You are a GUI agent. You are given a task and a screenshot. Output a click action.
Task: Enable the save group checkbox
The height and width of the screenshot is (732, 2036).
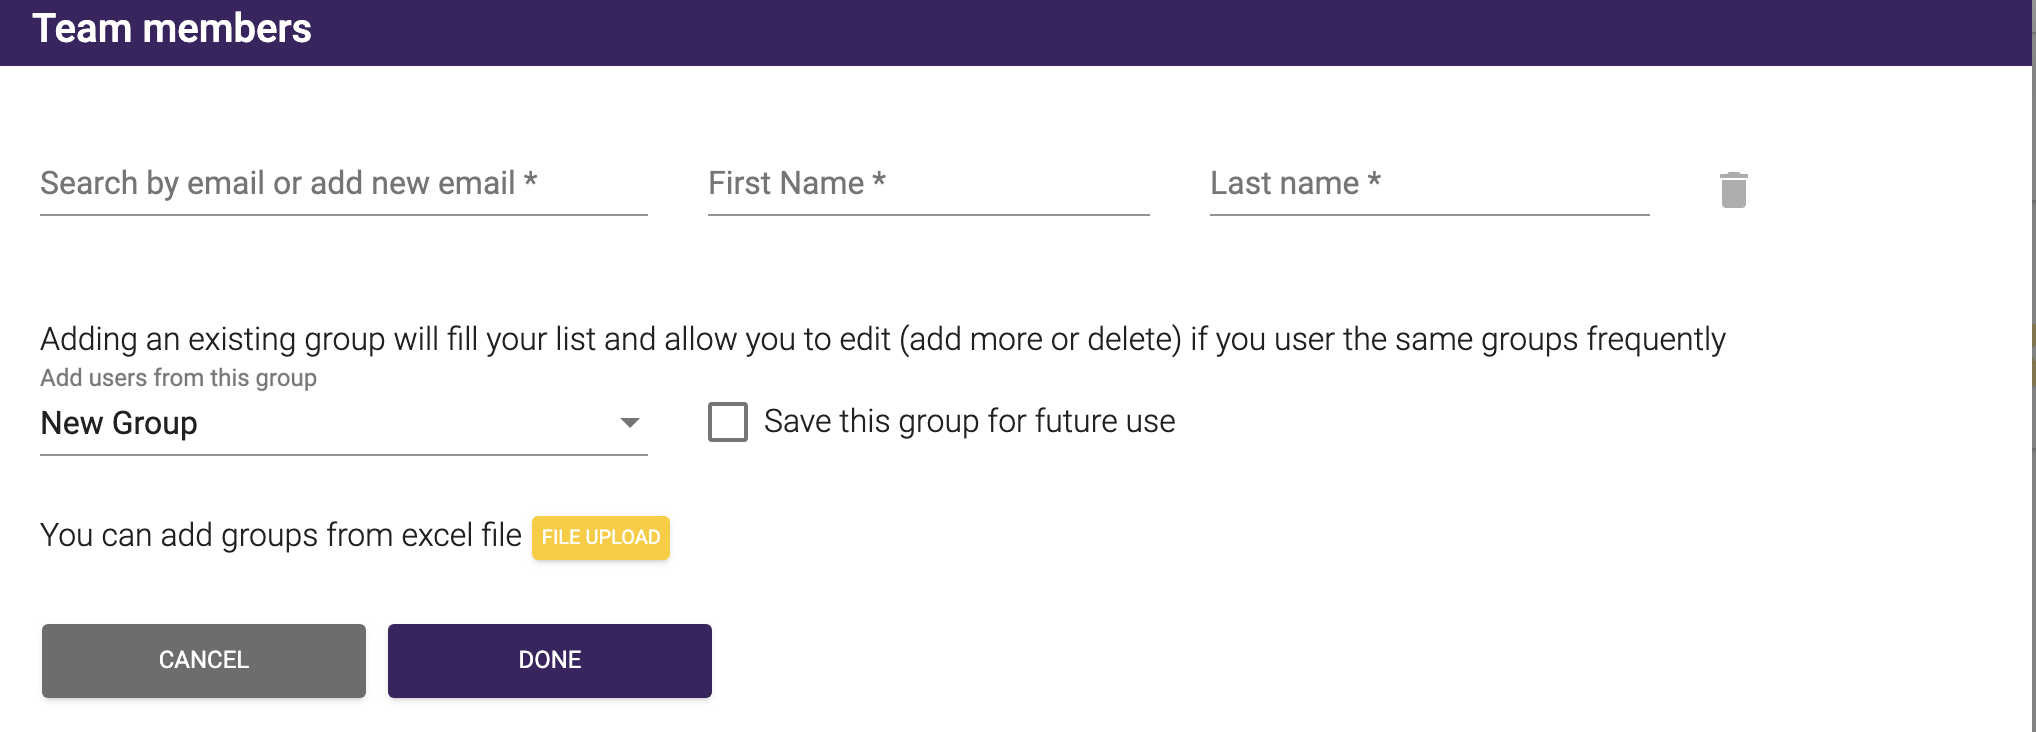(728, 422)
